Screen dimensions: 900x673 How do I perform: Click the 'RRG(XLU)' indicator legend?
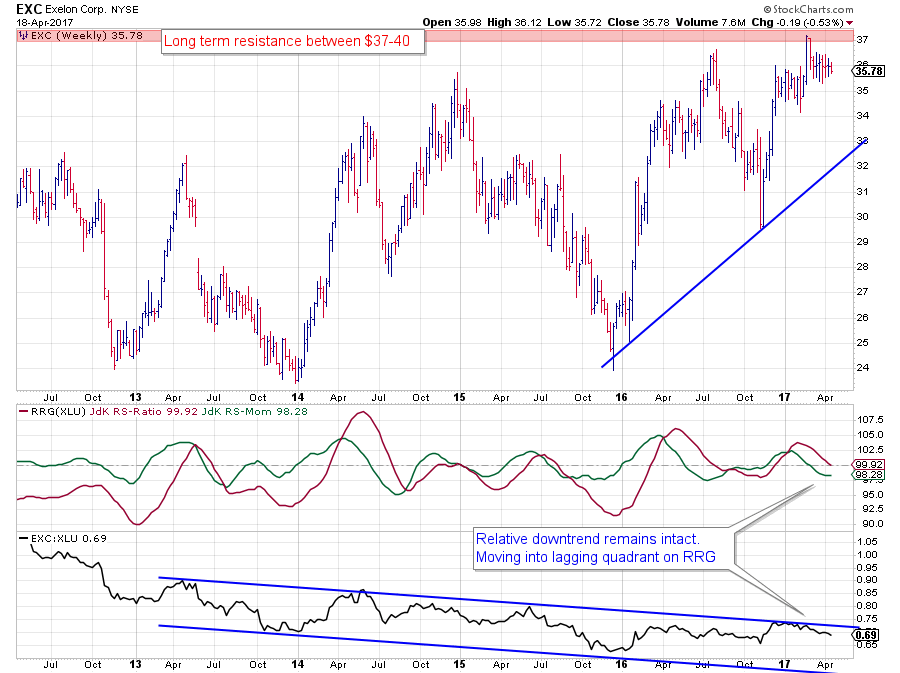coord(58,411)
